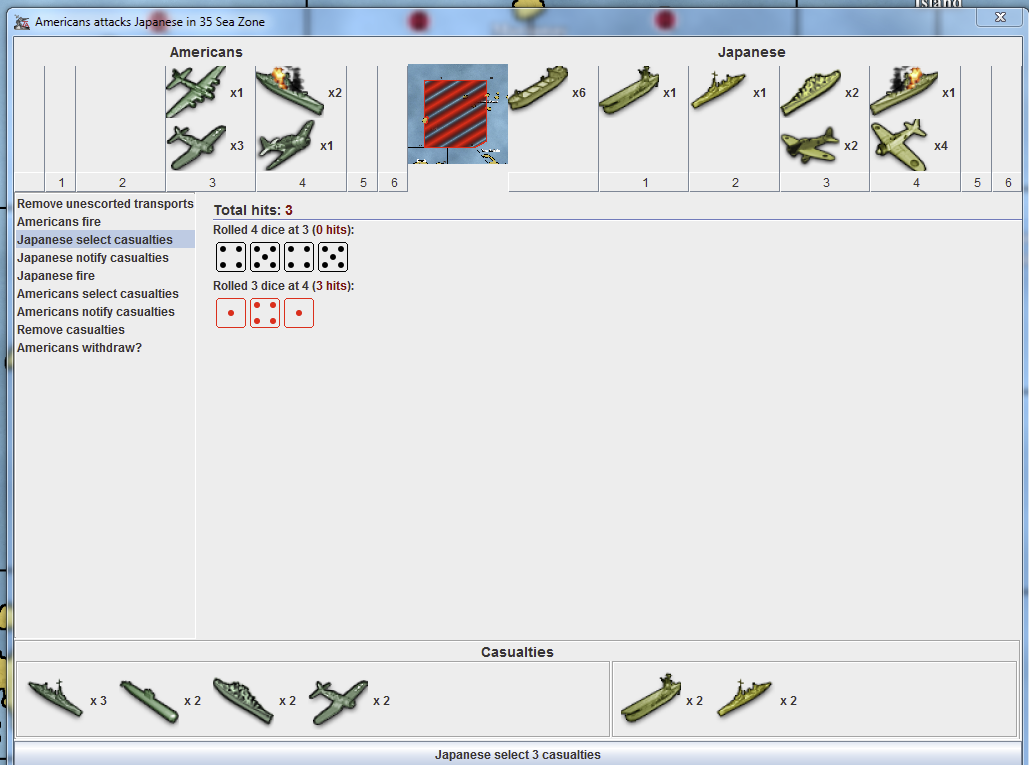The width and height of the screenshot is (1029, 765).
Task: Click the American bomber unit icon
Action: [196, 92]
